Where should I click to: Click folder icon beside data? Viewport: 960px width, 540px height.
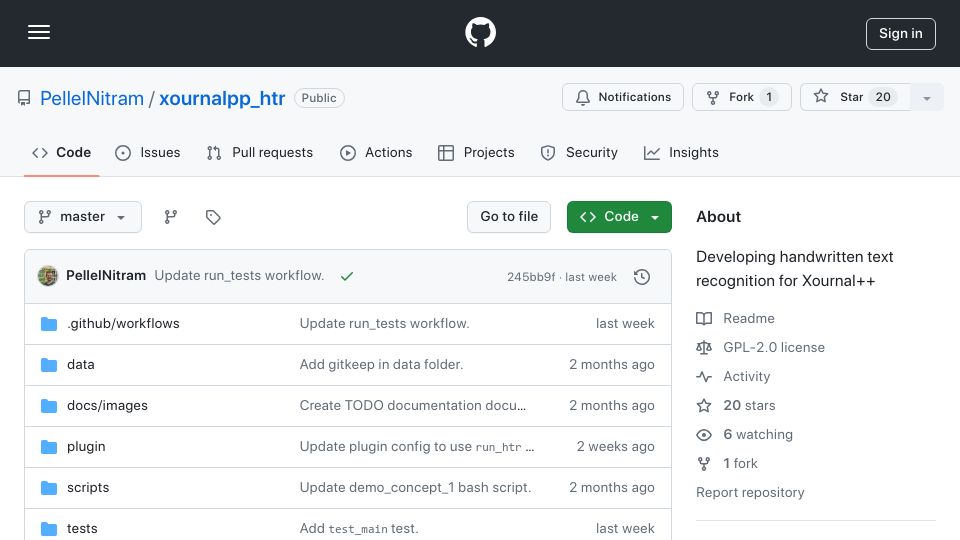pyautogui.click(x=49, y=365)
